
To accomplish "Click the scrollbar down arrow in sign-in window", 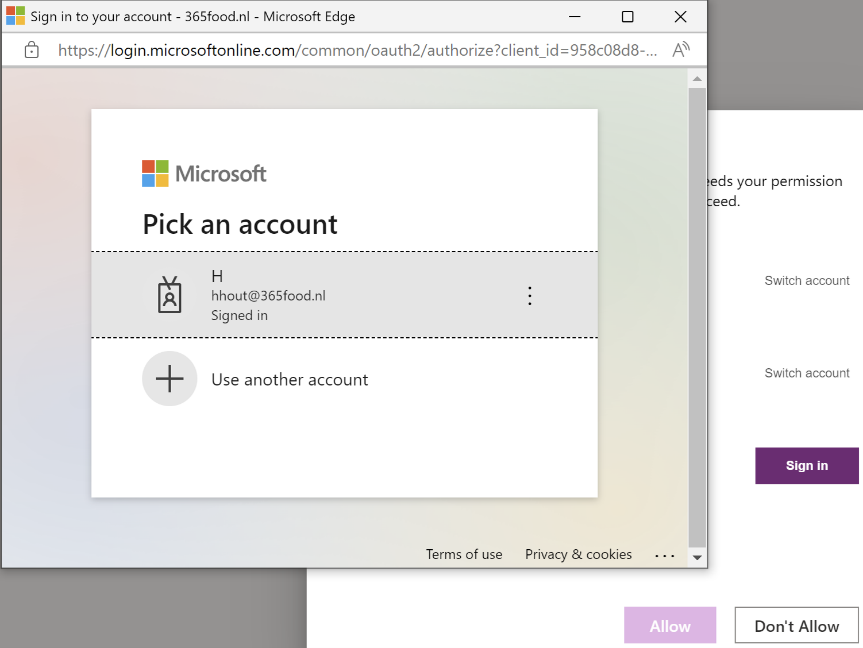I will point(697,557).
